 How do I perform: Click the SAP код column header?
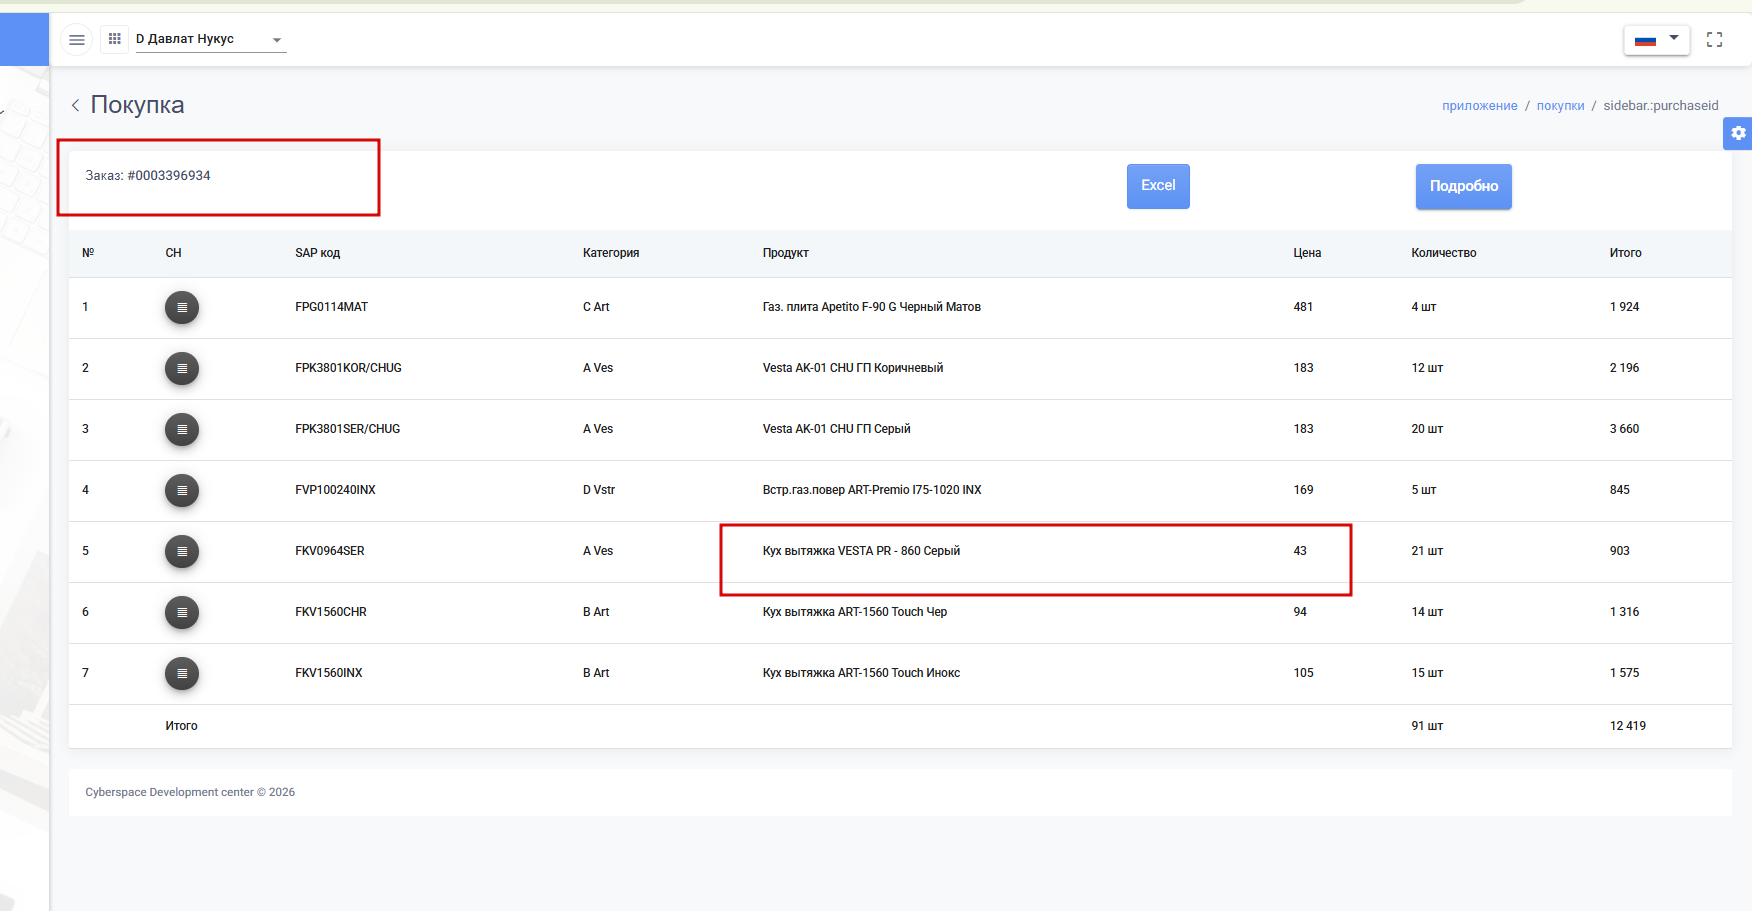318,253
